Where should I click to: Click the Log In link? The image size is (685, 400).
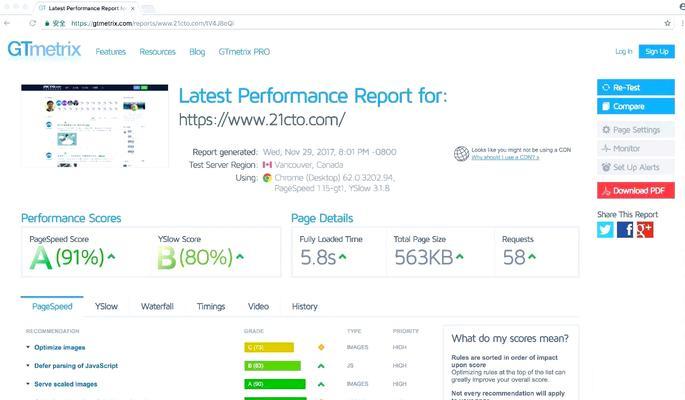pos(623,52)
